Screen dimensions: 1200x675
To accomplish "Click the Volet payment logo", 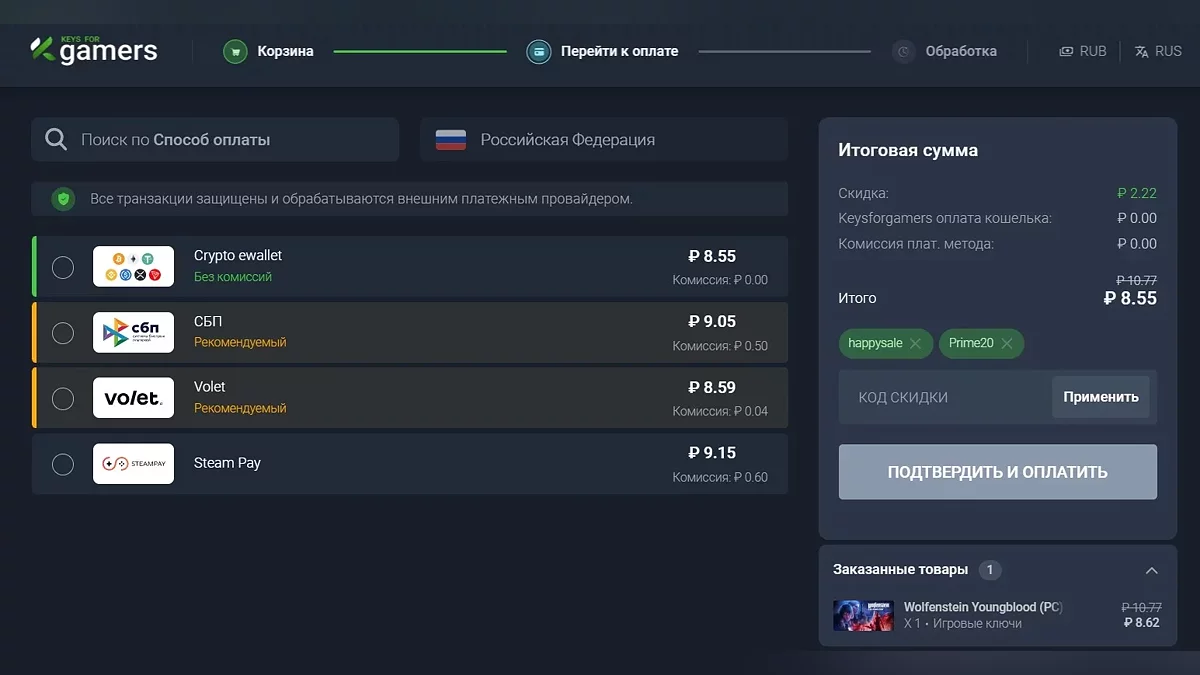I will point(133,398).
